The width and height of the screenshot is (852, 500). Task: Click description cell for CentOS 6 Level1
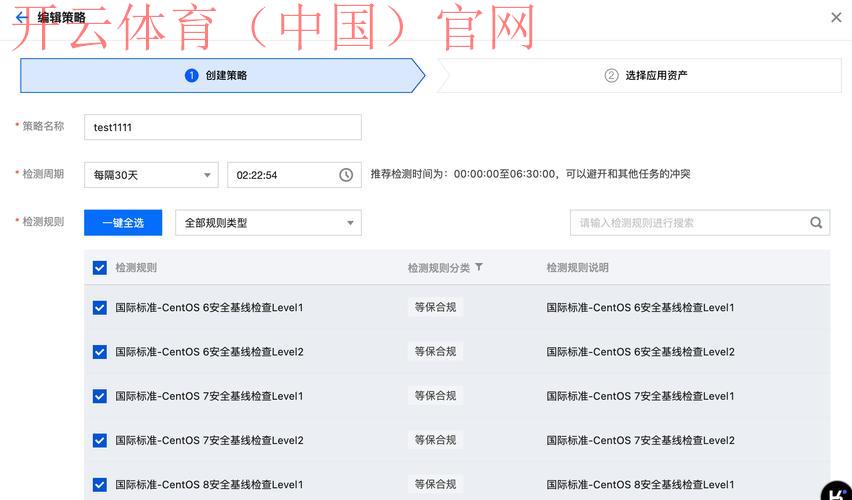(640, 308)
